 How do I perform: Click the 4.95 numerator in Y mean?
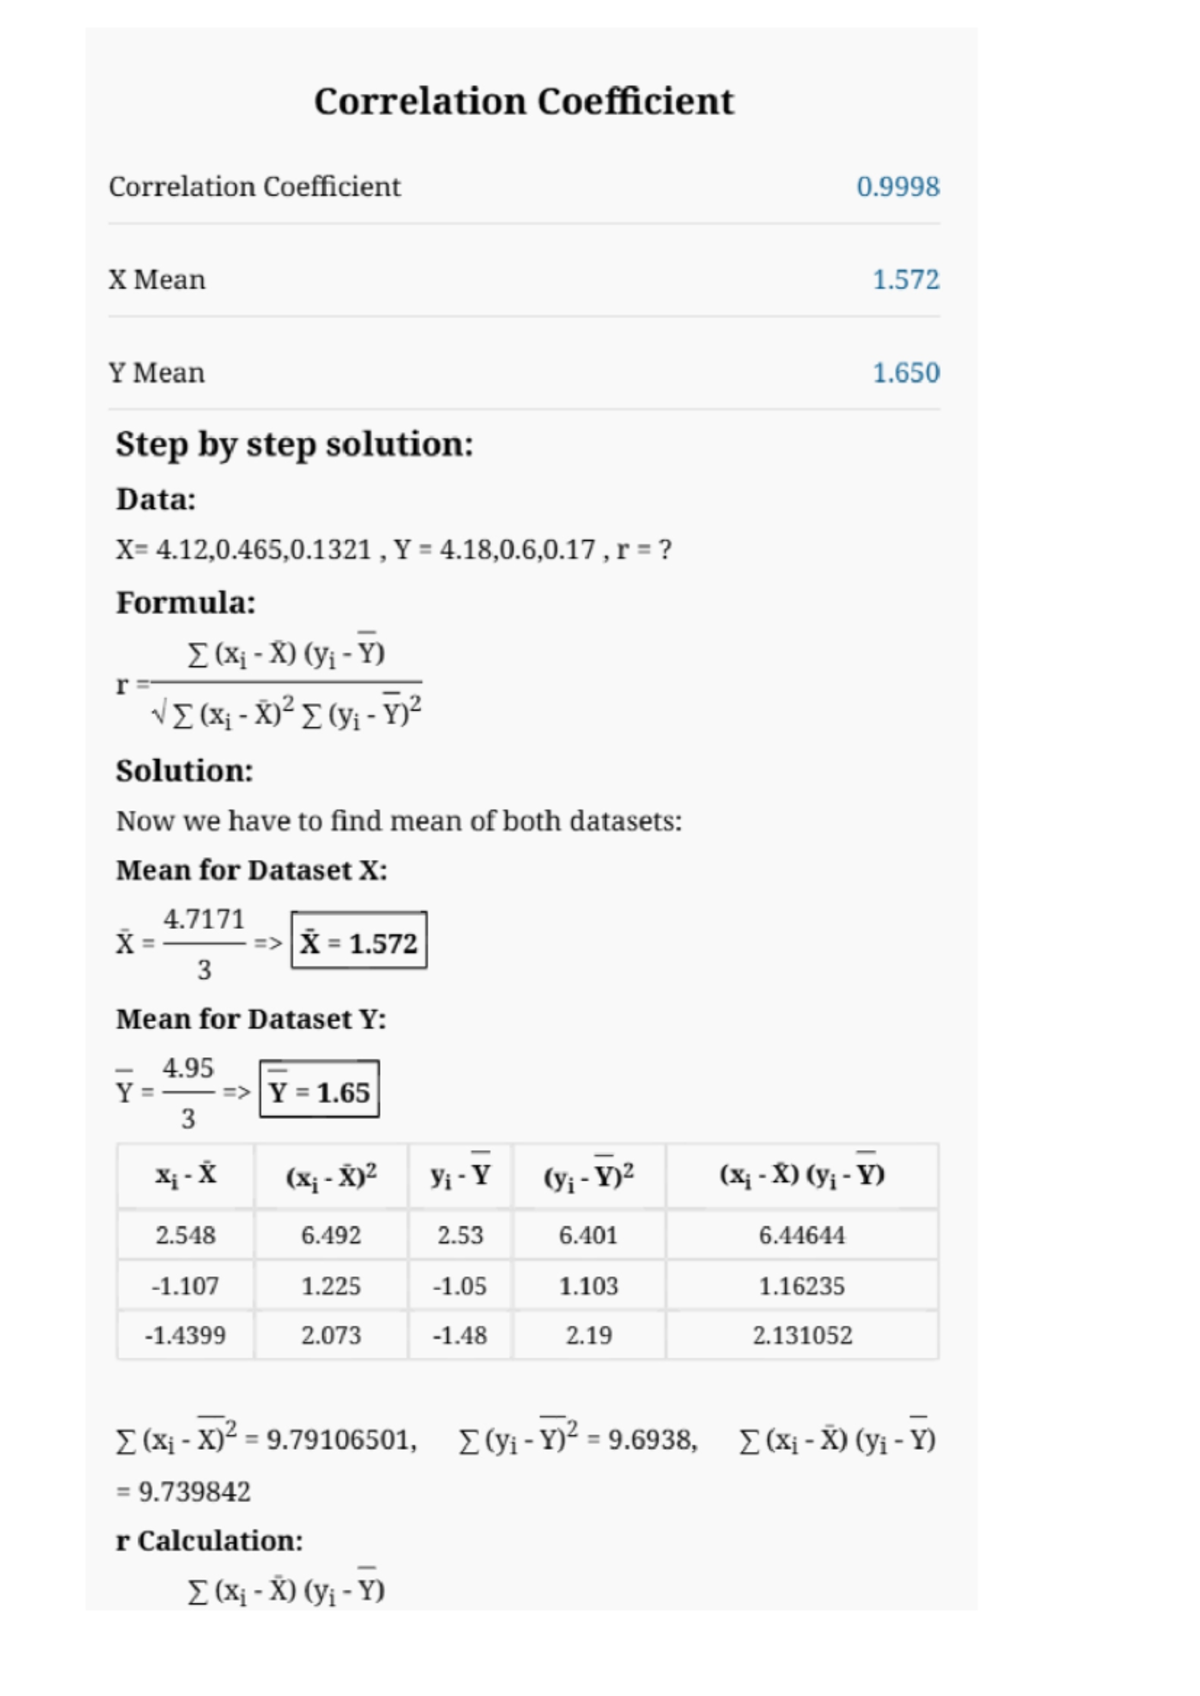click(188, 1068)
